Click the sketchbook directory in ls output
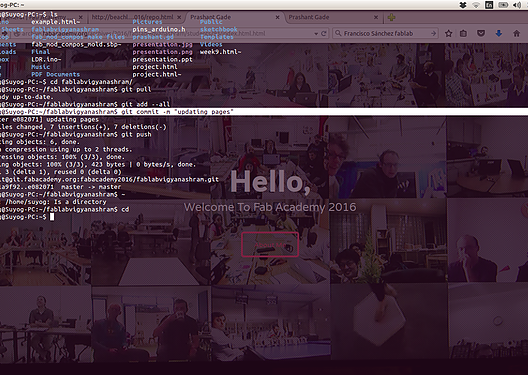Image resolution: width=528 pixels, height=375 pixels. (219, 30)
